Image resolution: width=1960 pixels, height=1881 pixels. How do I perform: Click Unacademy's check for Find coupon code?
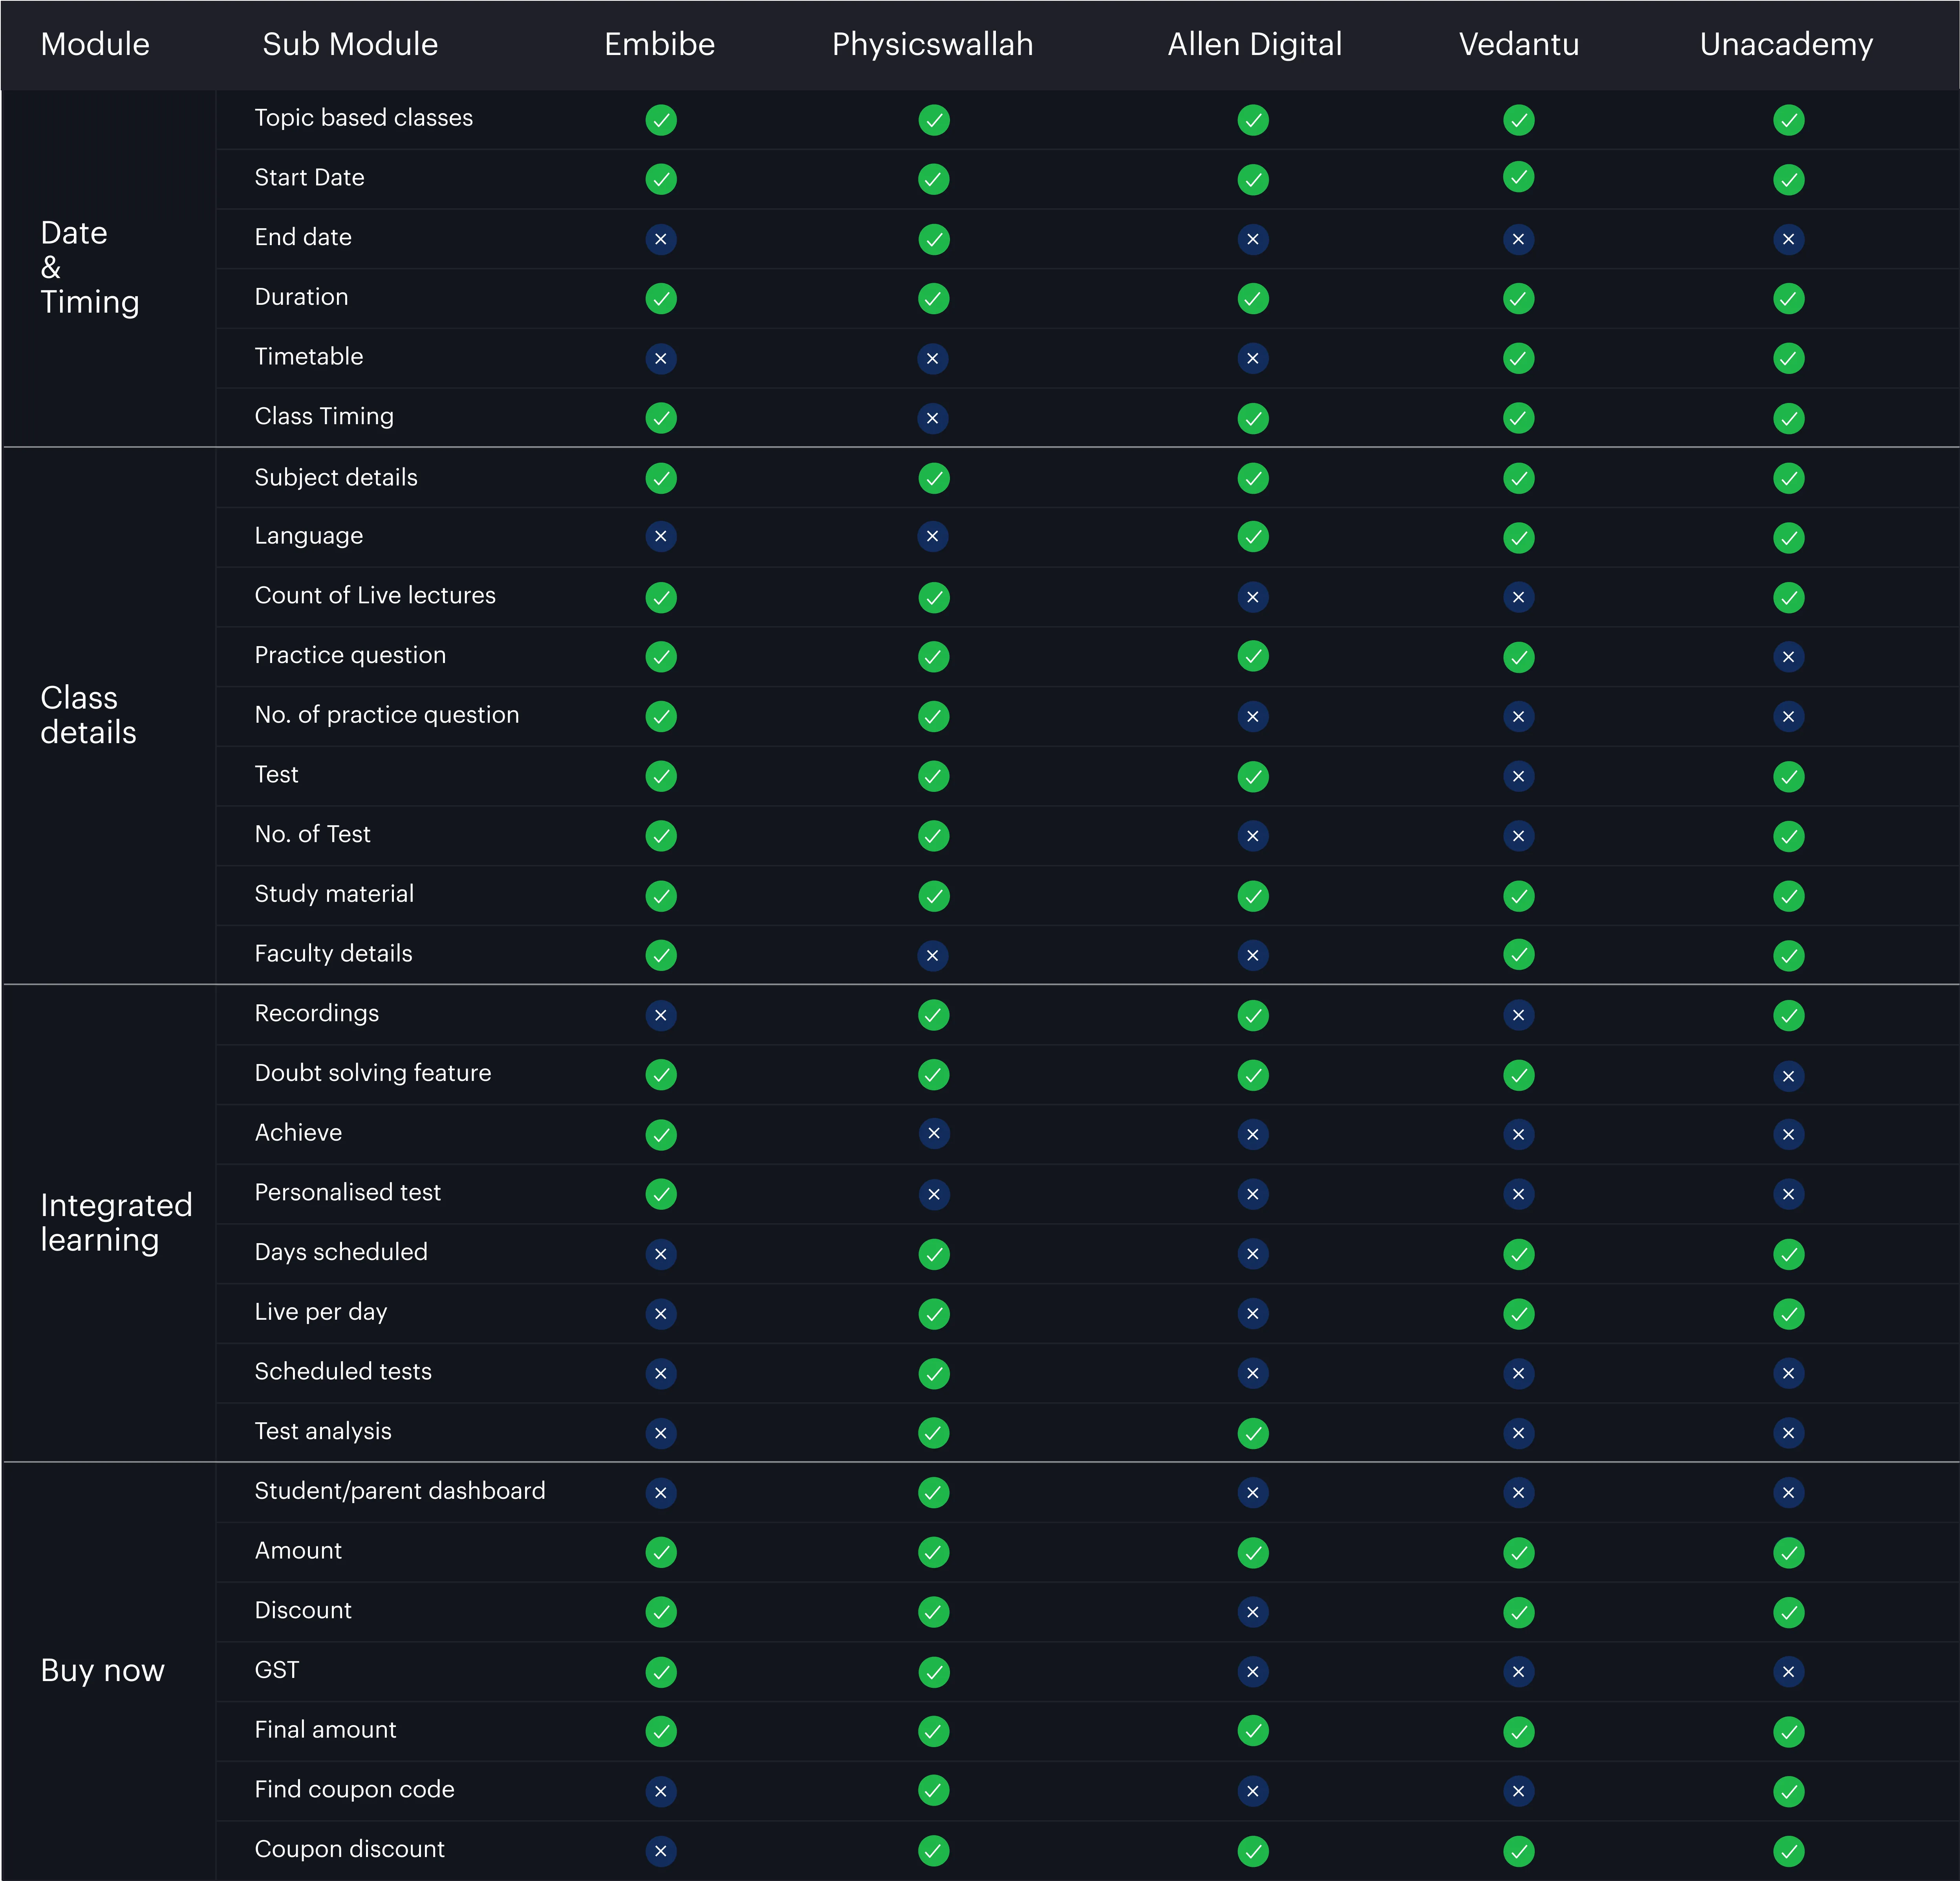[1789, 1791]
